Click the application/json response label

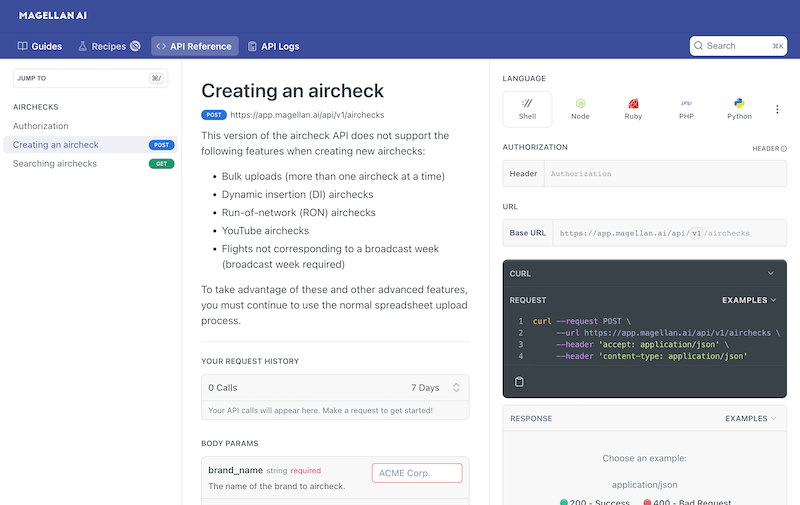(644, 485)
